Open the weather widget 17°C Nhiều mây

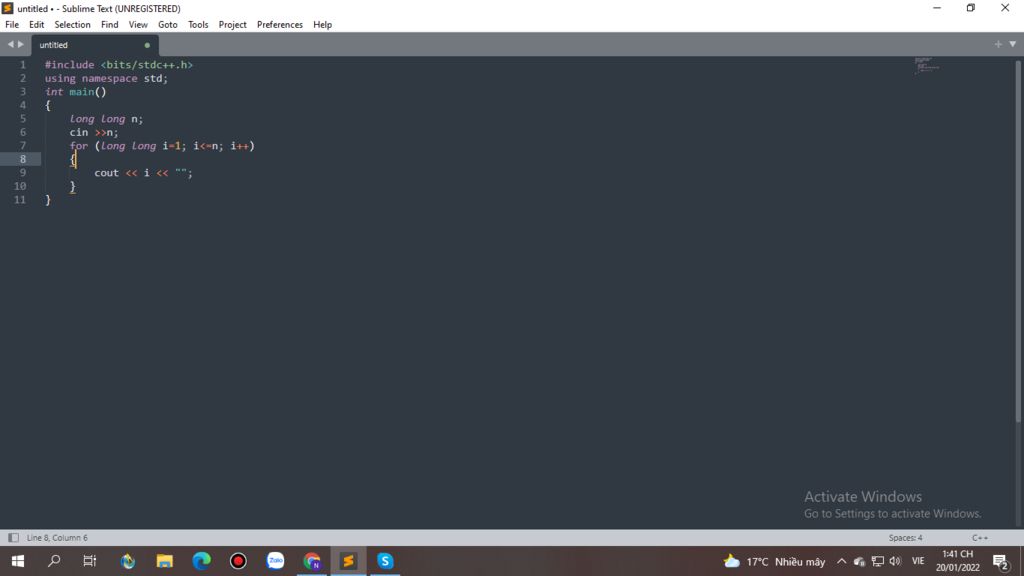[775, 562]
